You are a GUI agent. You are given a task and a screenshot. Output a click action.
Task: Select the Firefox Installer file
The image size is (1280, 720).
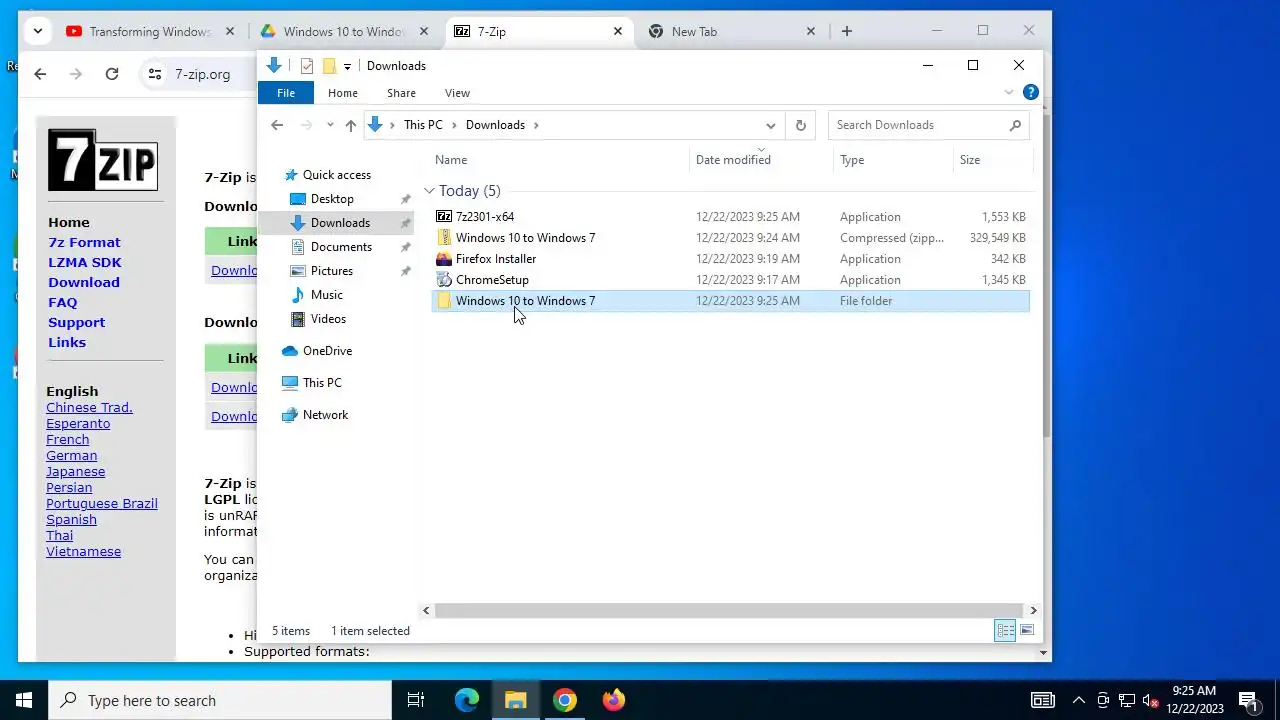tap(731, 259)
